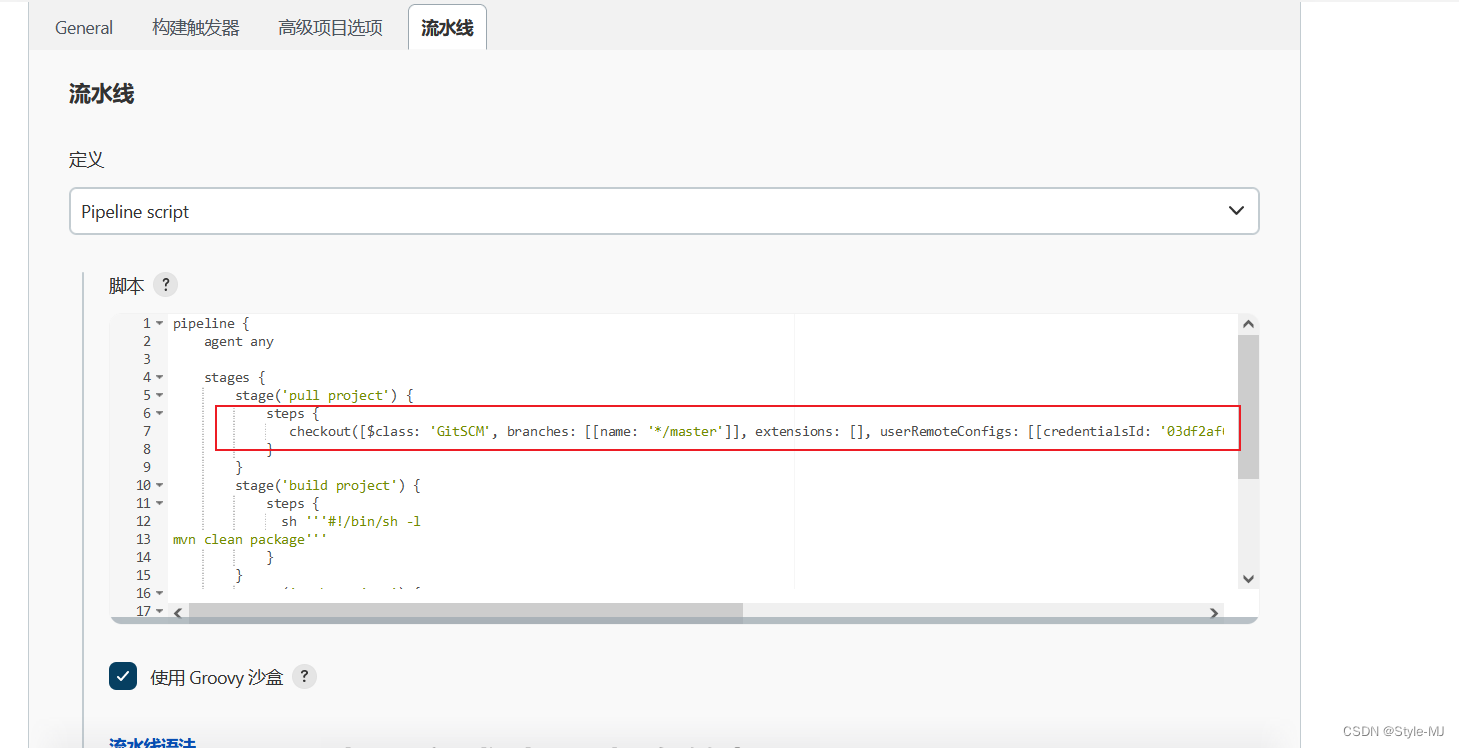This screenshot has height=748, width=1459.
Task: Collapse the build project stage at line 10
Action: point(159,486)
